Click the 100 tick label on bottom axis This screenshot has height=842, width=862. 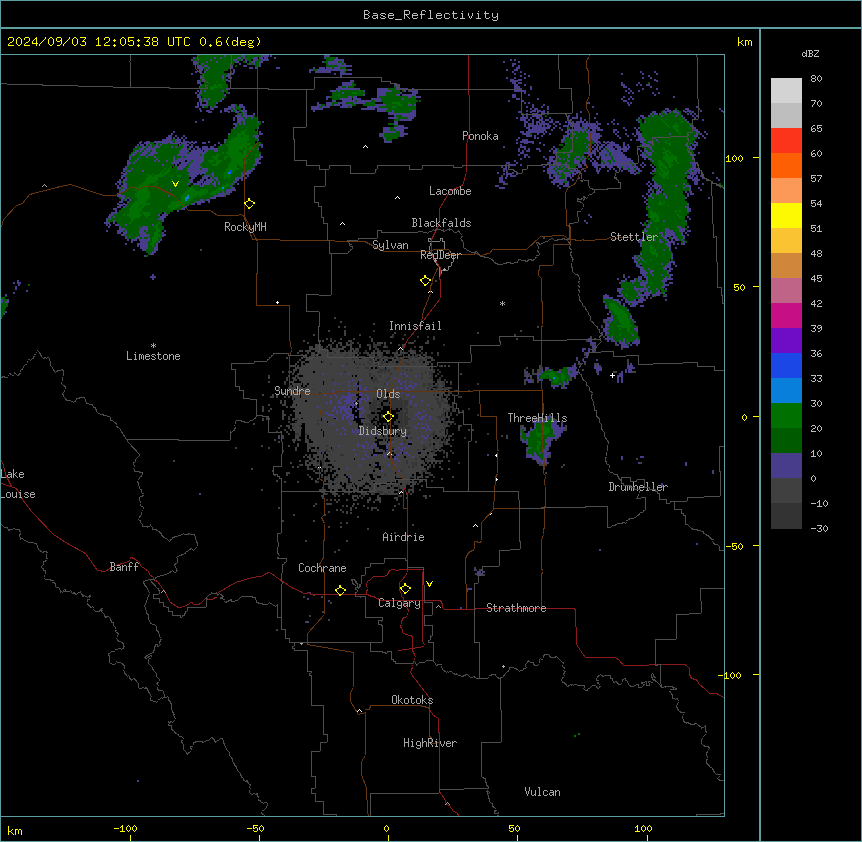pyautogui.click(x=643, y=828)
